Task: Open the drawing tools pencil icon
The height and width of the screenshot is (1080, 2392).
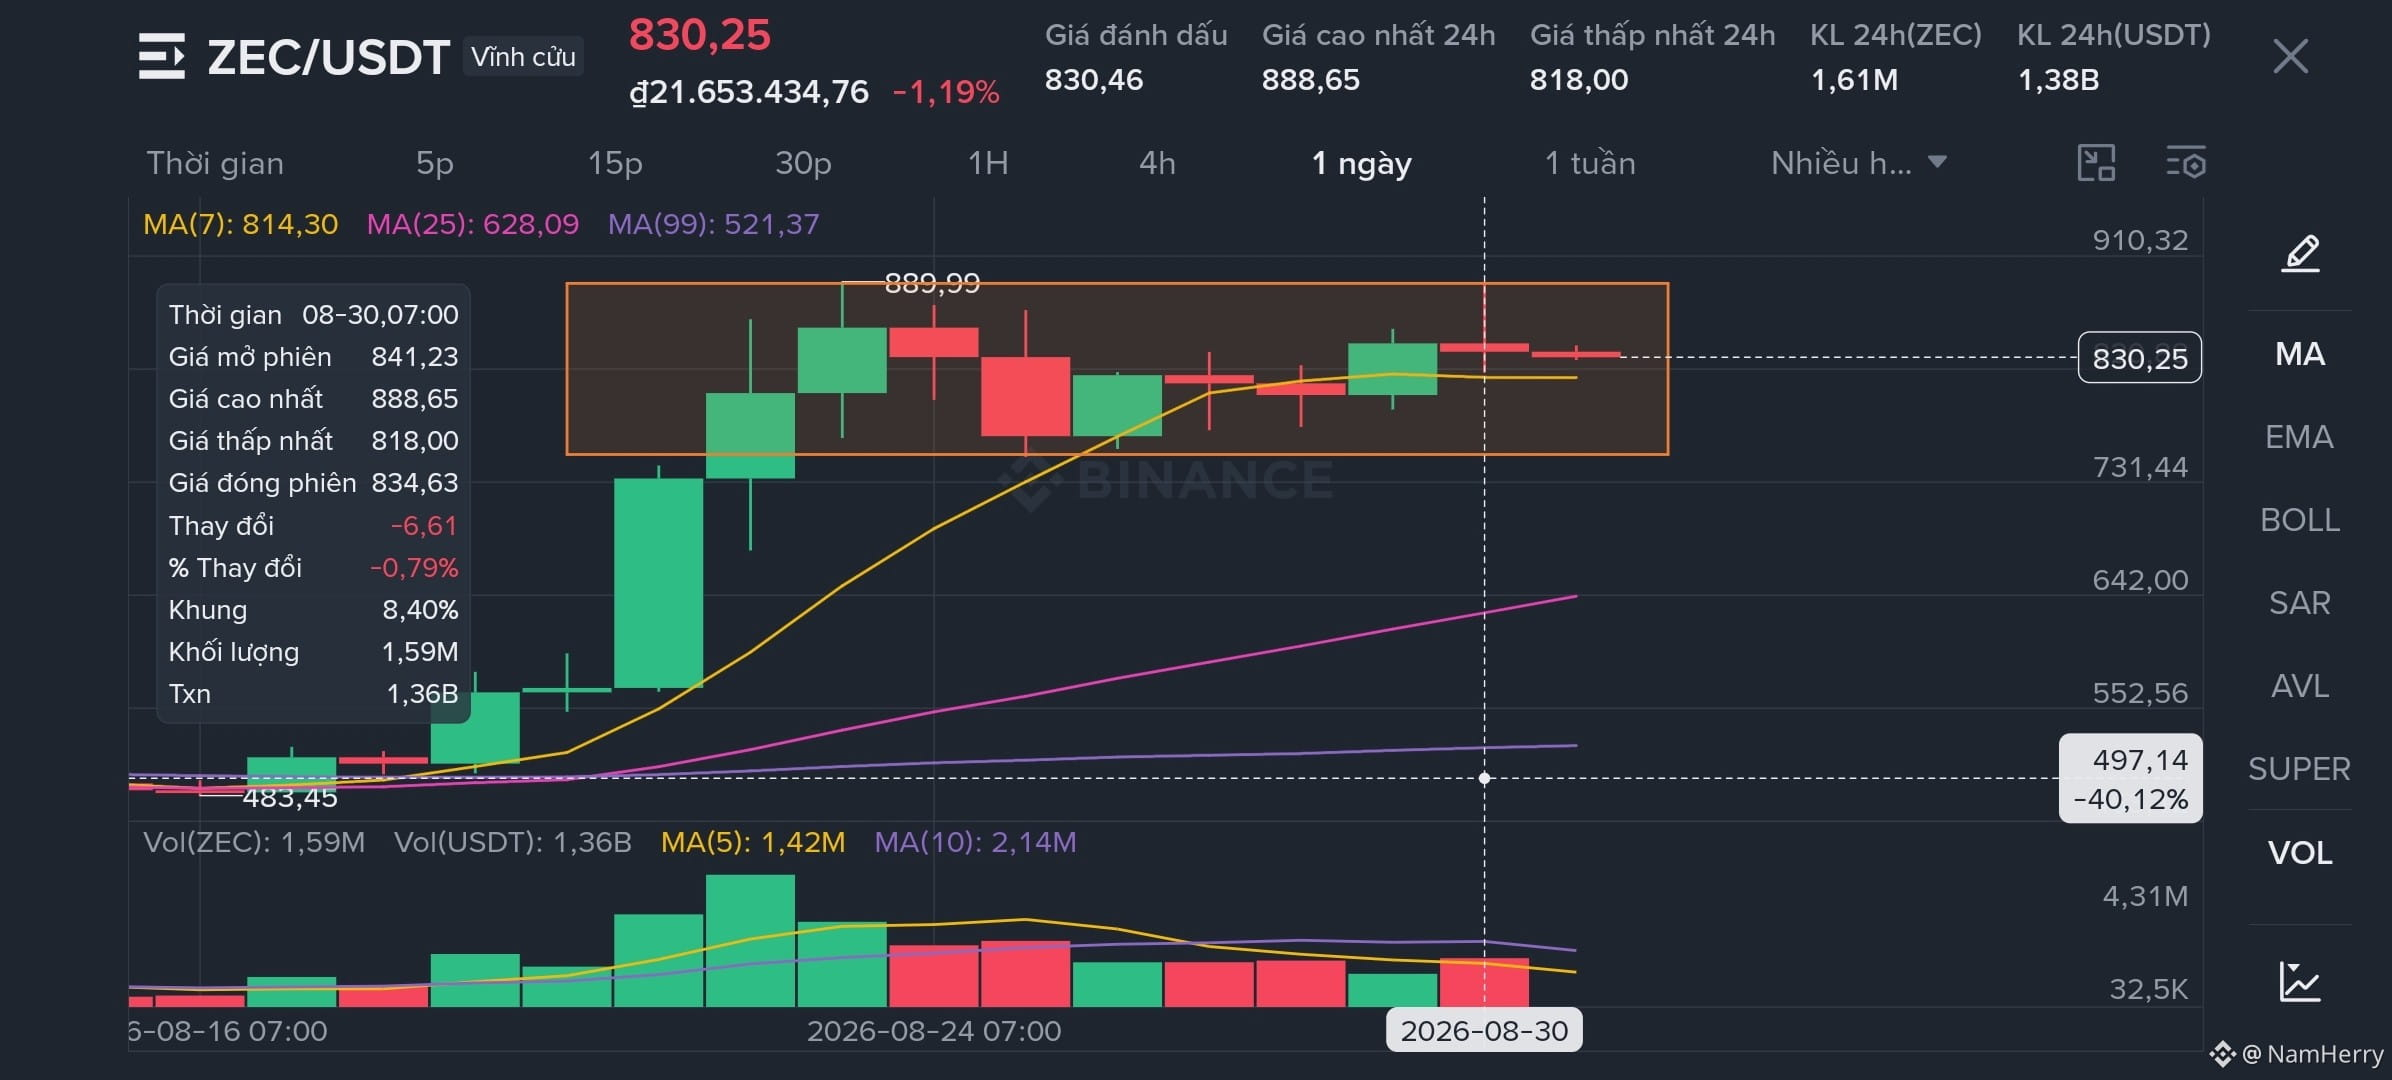Action: coord(2300,253)
